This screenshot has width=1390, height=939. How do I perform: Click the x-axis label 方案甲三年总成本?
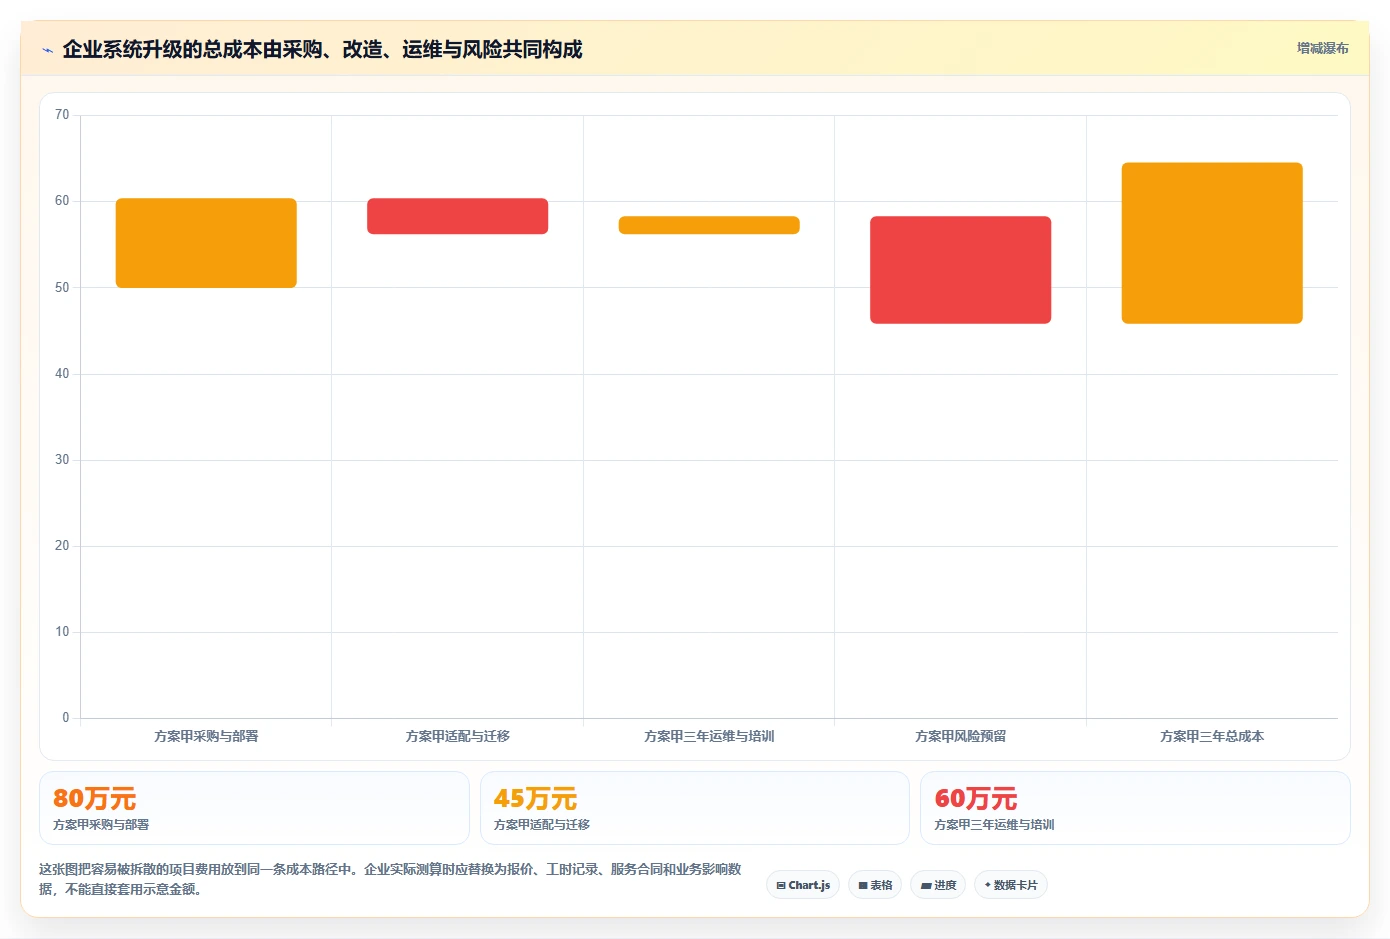1212,736
